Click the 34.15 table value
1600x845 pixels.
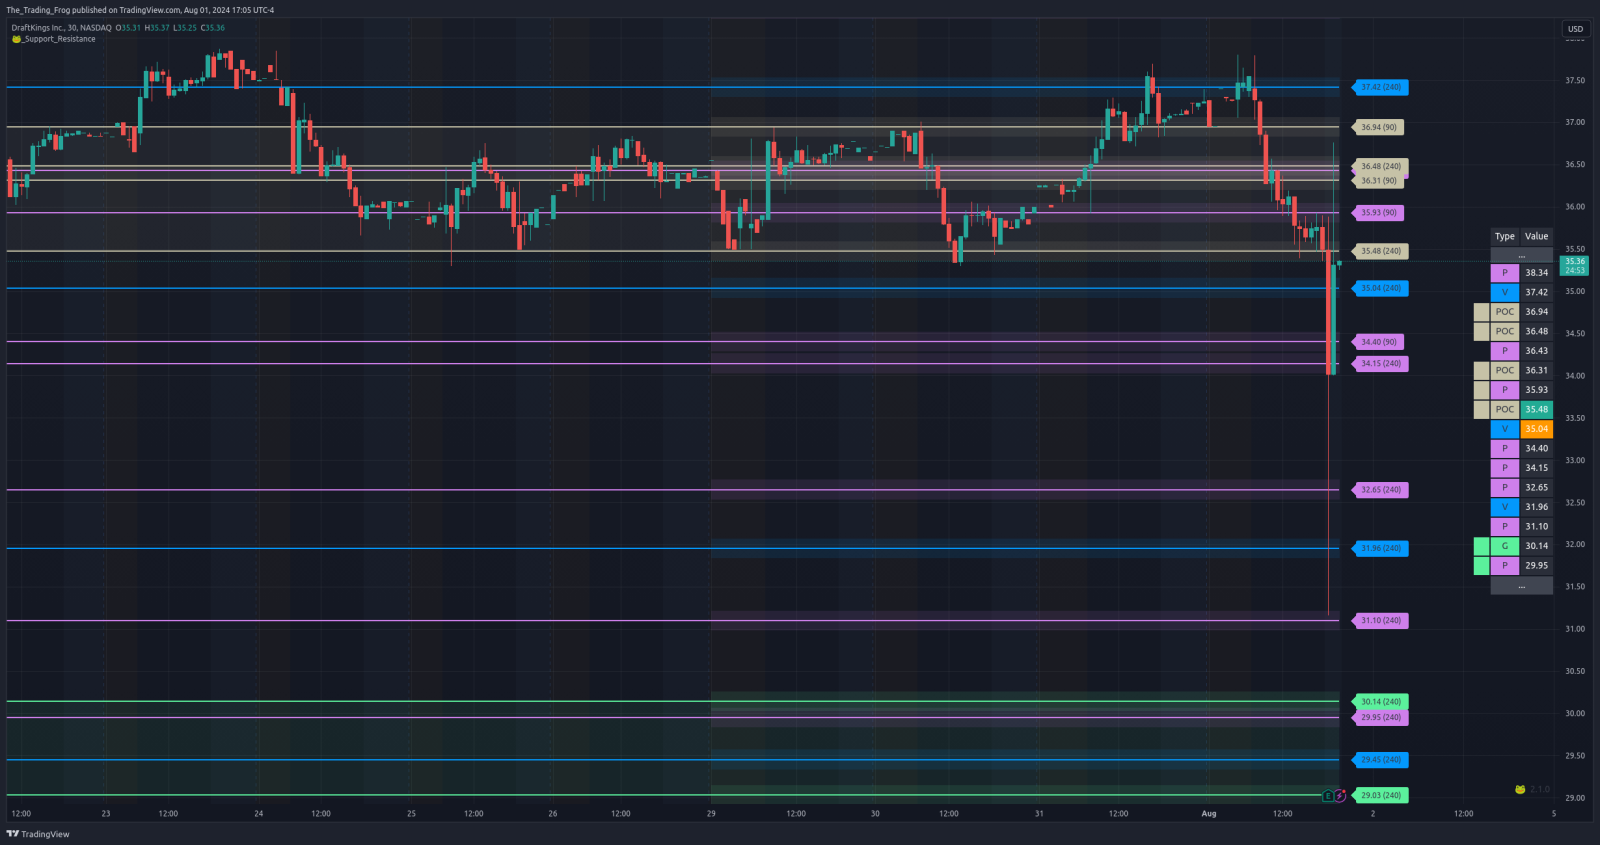[x=1536, y=468]
